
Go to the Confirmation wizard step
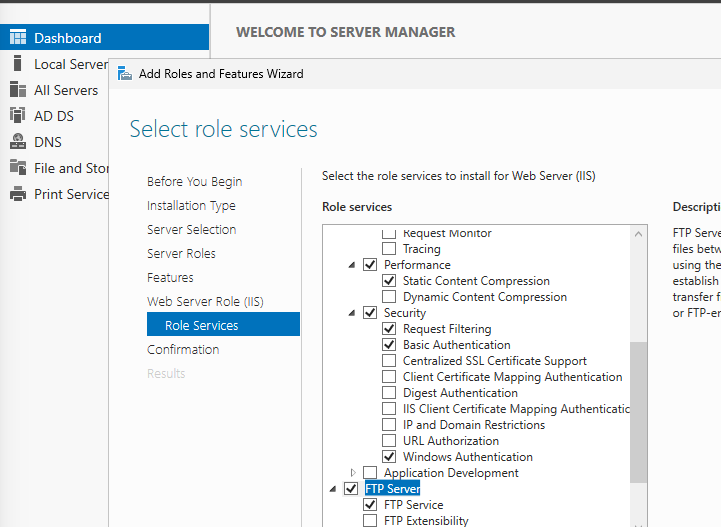point(183,349)
